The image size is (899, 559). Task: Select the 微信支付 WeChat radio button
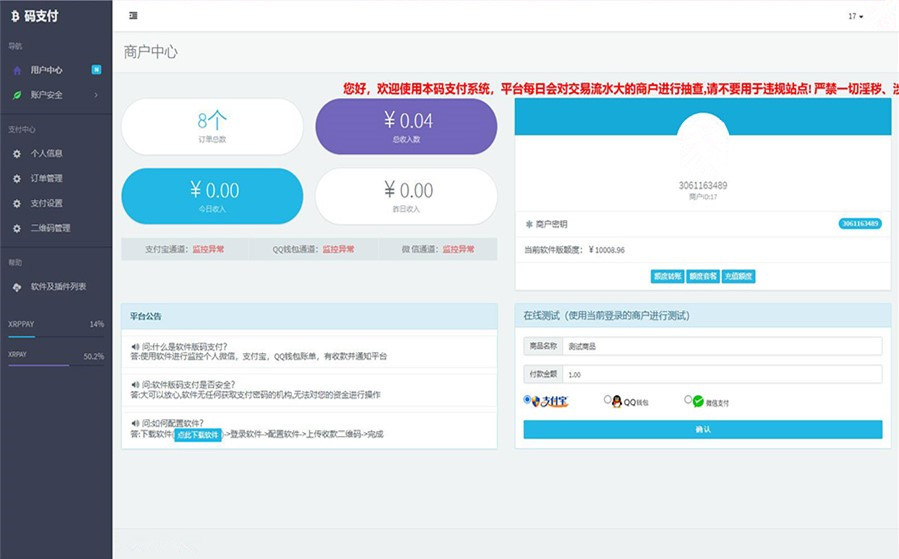(x=688, y=400)
